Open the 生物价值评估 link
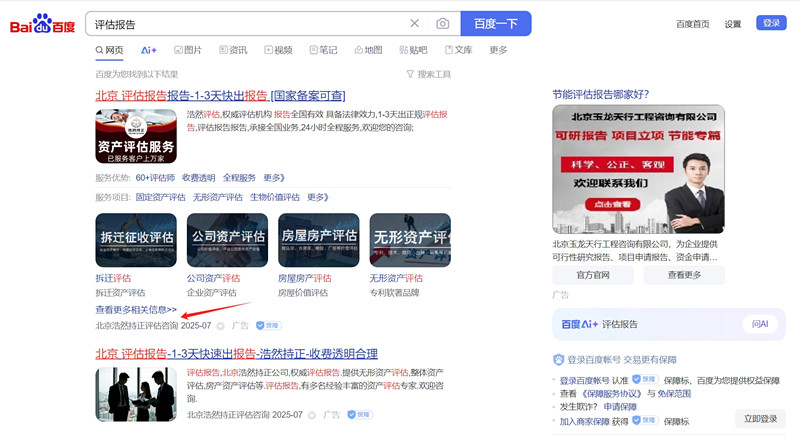This screenshot has height=436, width=800. pos(275,197)
